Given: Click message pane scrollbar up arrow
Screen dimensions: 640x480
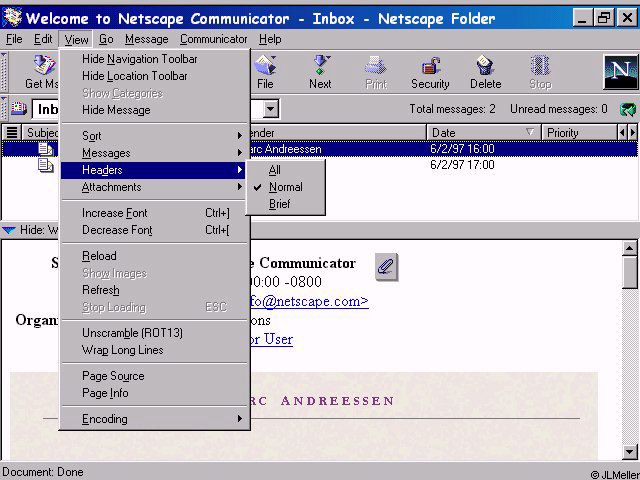Looking at the screenshot, I should click(x=630, y=248).
